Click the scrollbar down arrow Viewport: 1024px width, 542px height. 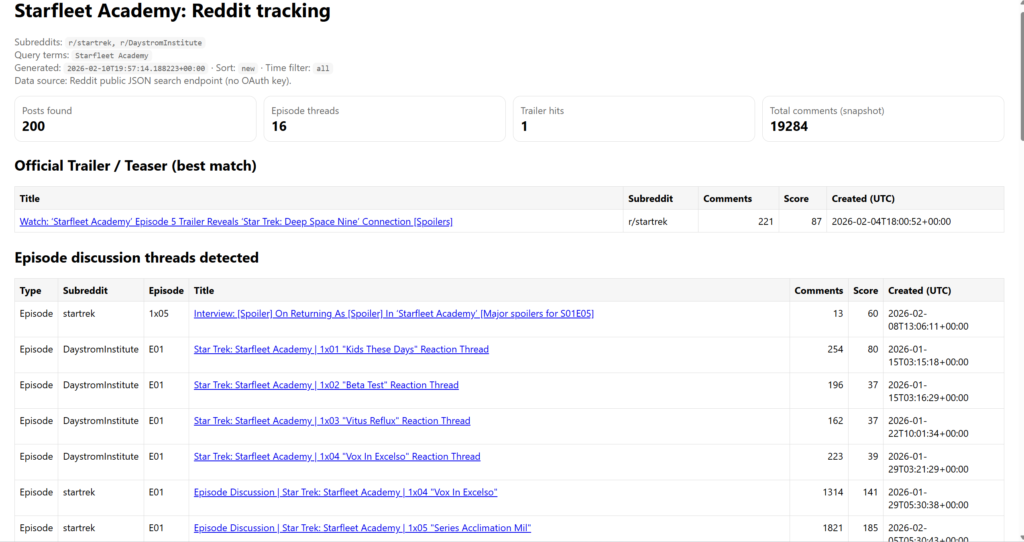click(x=1016, y=535)
